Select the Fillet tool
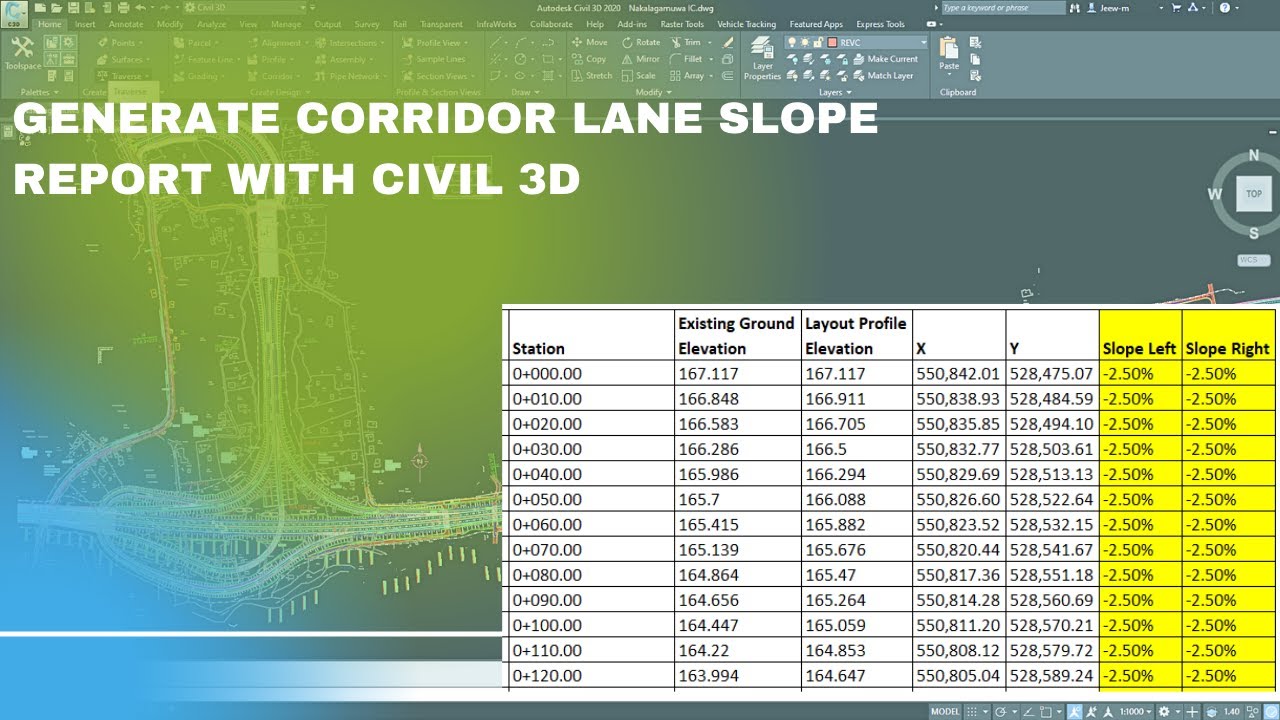1280x720 pixels. (x=686, y=59)
